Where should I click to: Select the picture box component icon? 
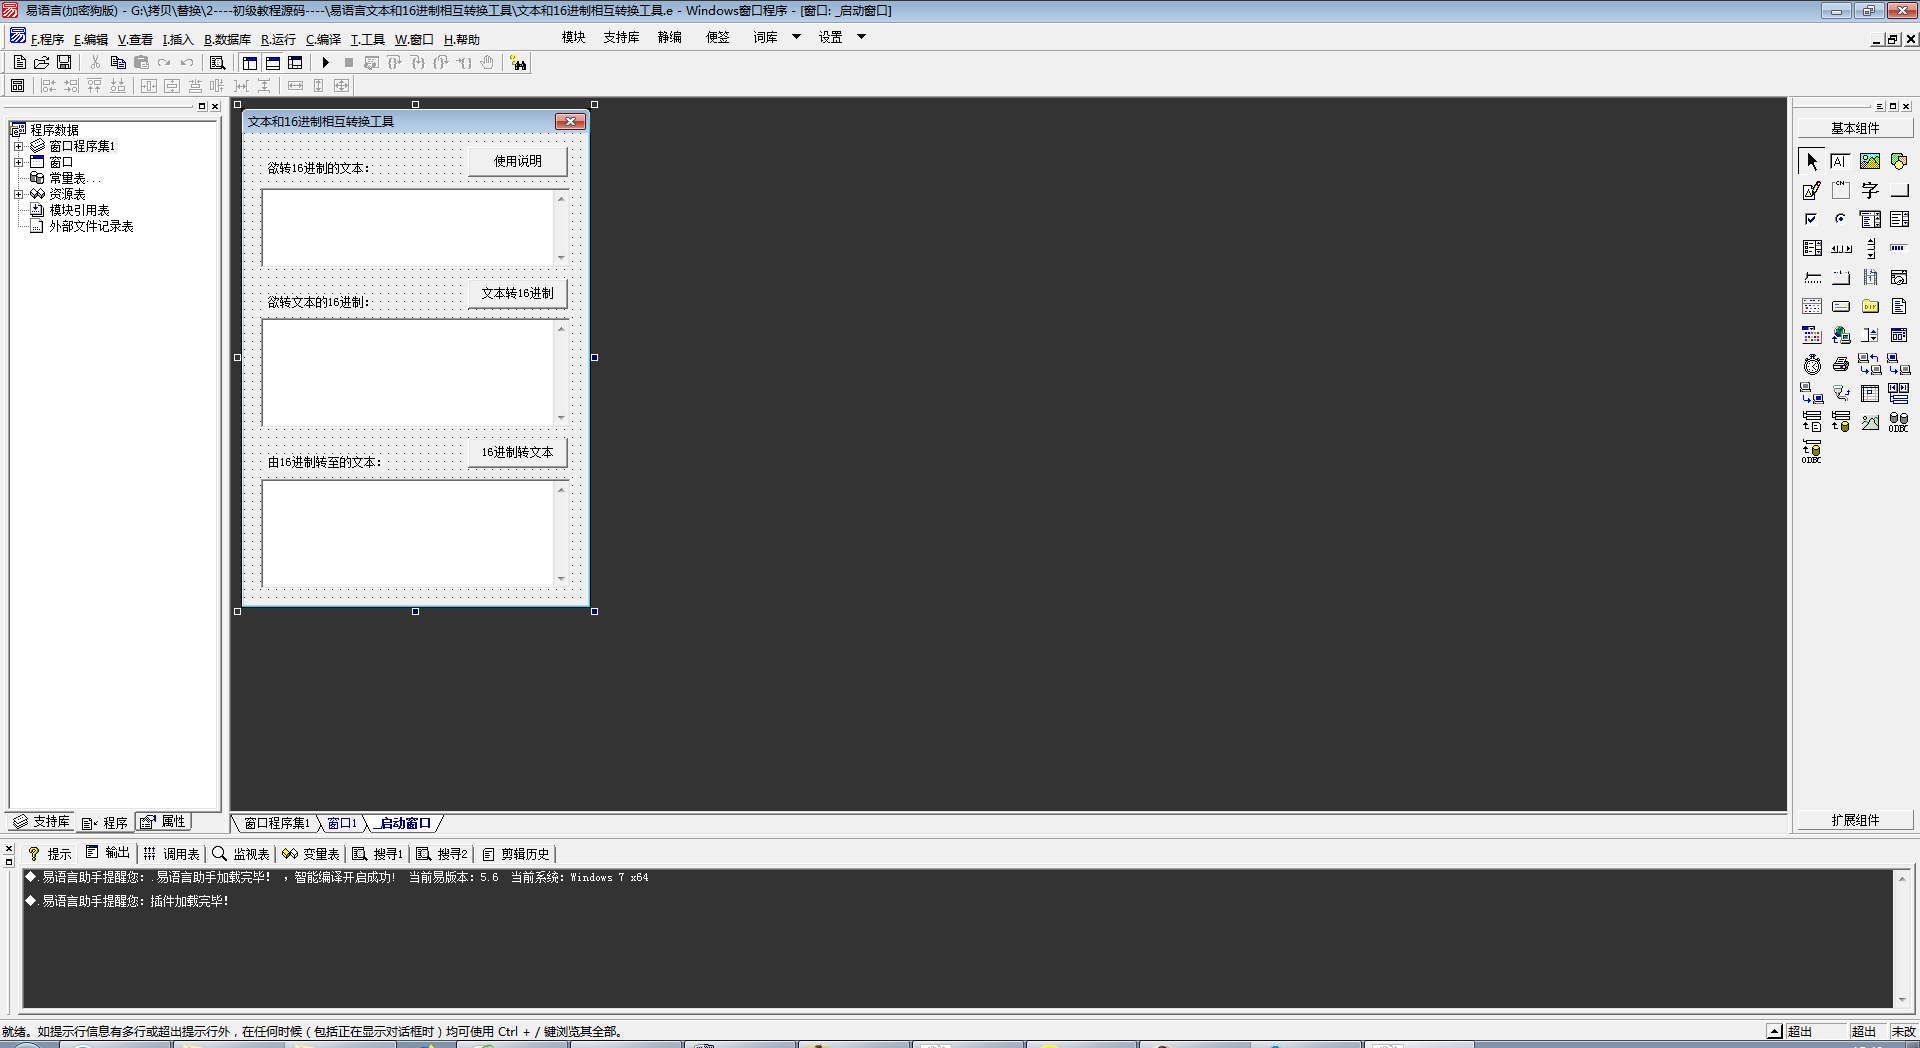coord(1869,161)
